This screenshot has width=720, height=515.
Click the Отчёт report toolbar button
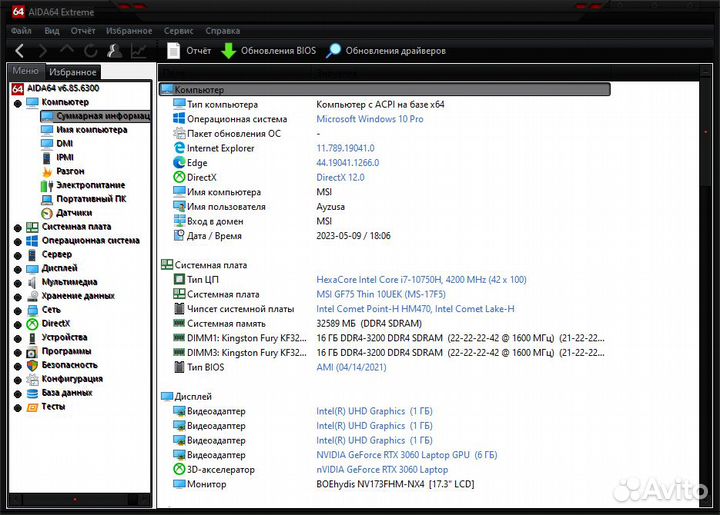[x=189, y=51]
